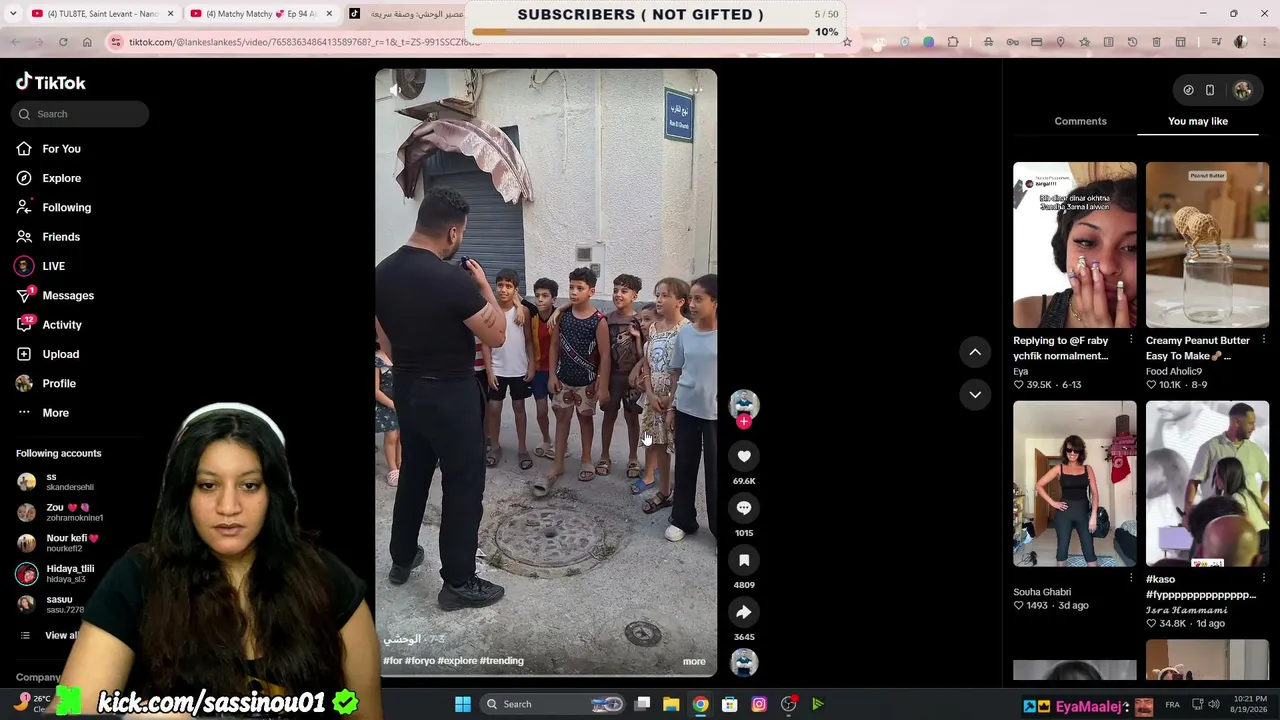Click the #foryo hashtag
This screenshot has width=1280, height=720.
420,661
